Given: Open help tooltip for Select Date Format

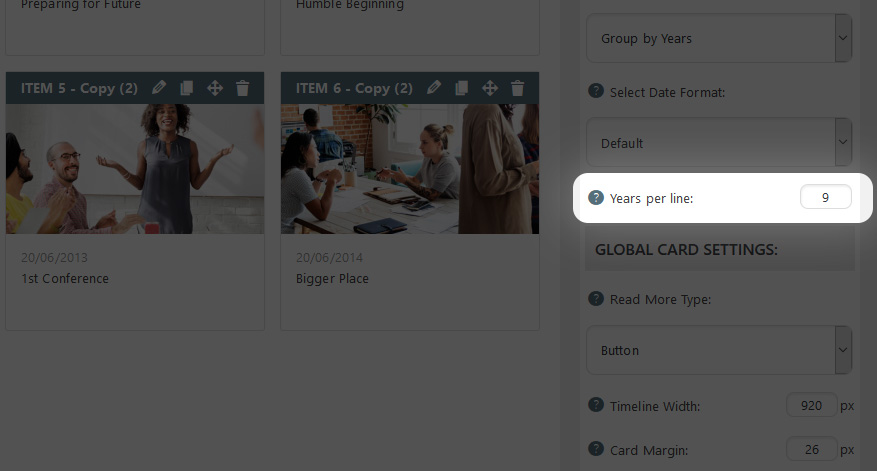Looking at the screenshot, I should [596, 91].
